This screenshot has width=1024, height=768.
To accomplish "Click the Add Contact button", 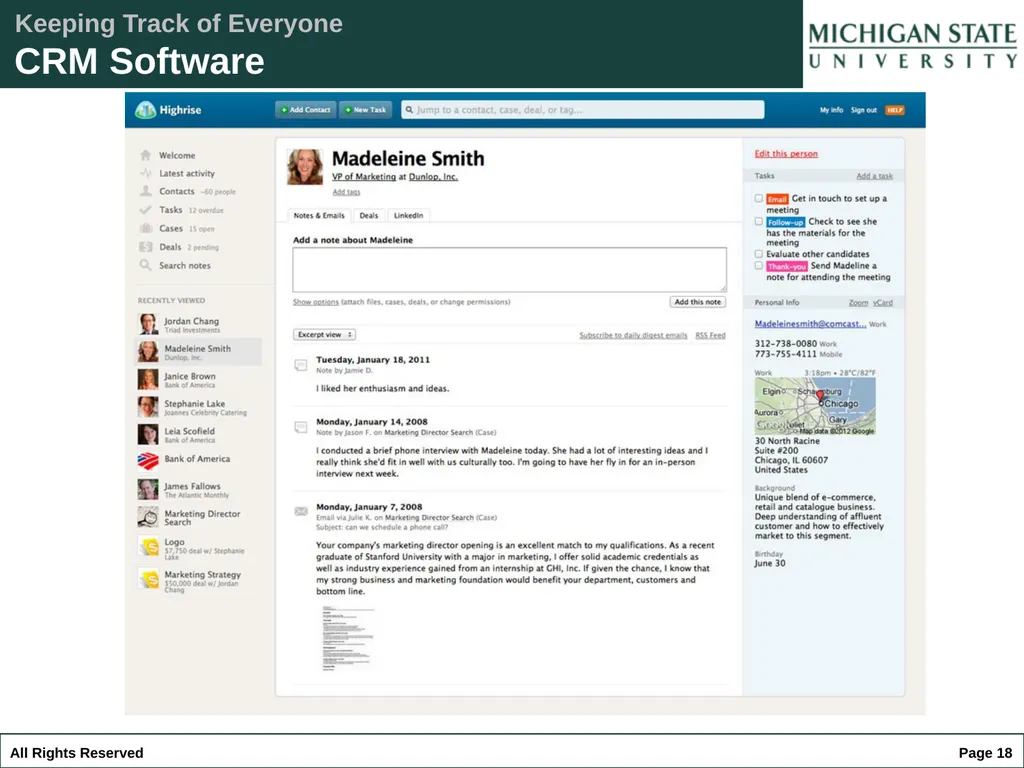I will [x=306, y=110].
